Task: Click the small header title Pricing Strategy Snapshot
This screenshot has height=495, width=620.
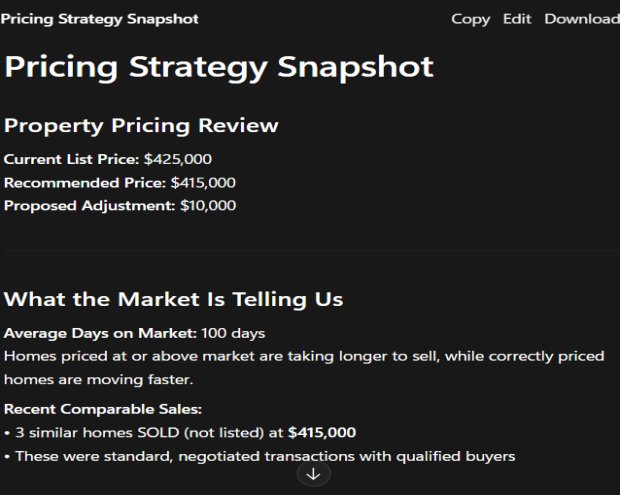Action: click(100, 19)
